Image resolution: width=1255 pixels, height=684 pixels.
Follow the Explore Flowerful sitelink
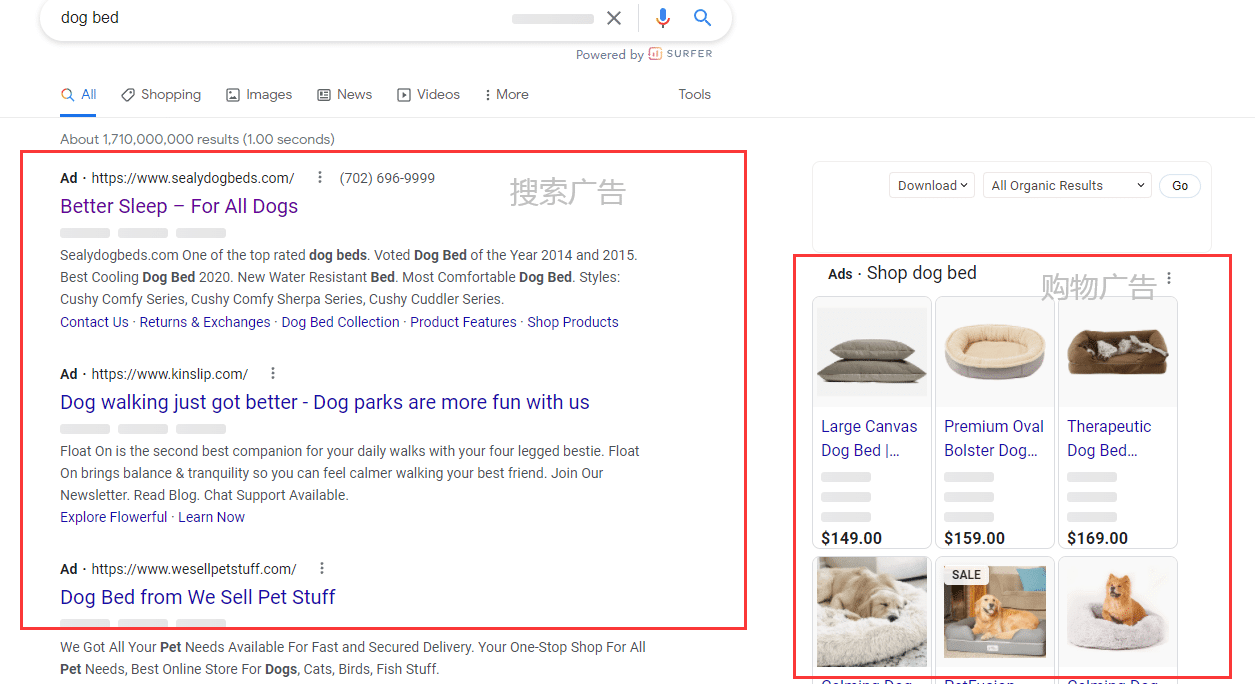click(114, 517)
